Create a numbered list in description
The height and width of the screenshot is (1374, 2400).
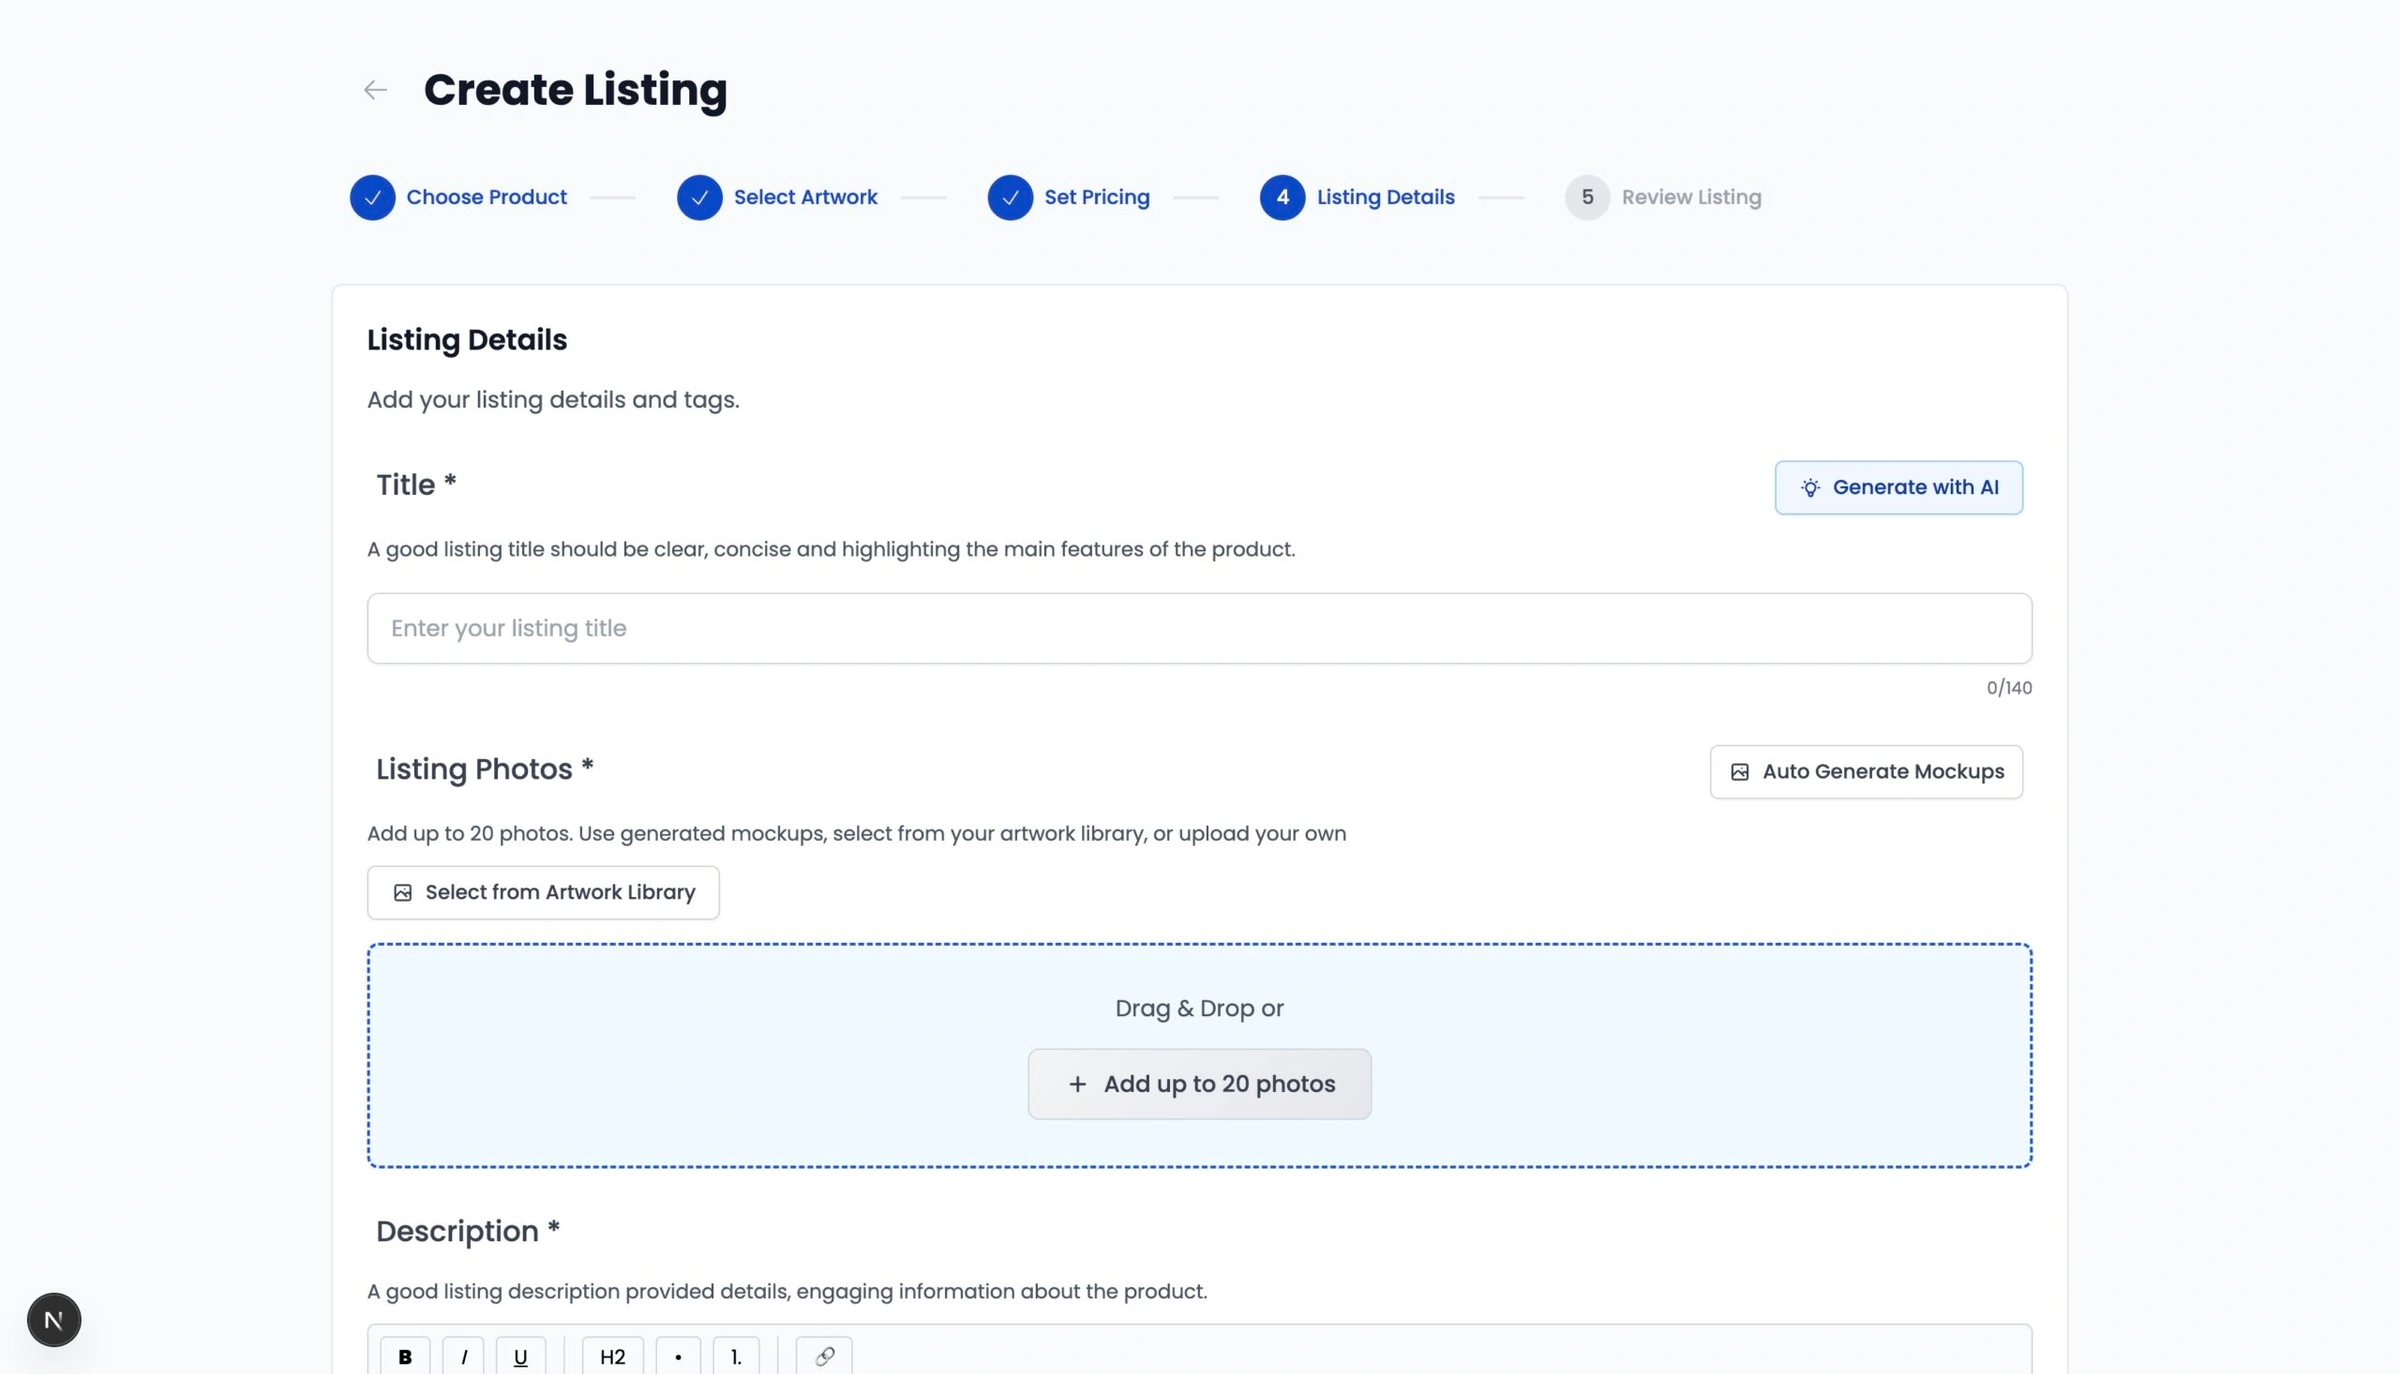click(736, 1355)
